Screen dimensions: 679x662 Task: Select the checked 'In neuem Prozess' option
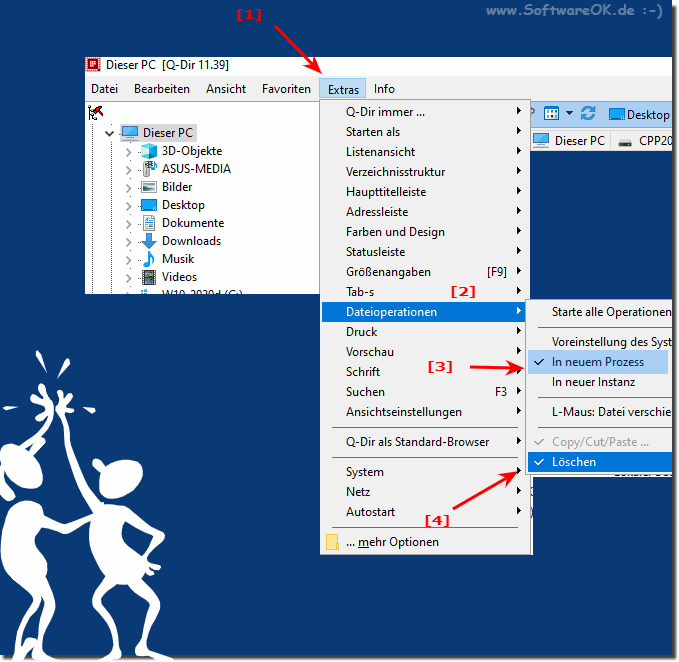(598, 362)
